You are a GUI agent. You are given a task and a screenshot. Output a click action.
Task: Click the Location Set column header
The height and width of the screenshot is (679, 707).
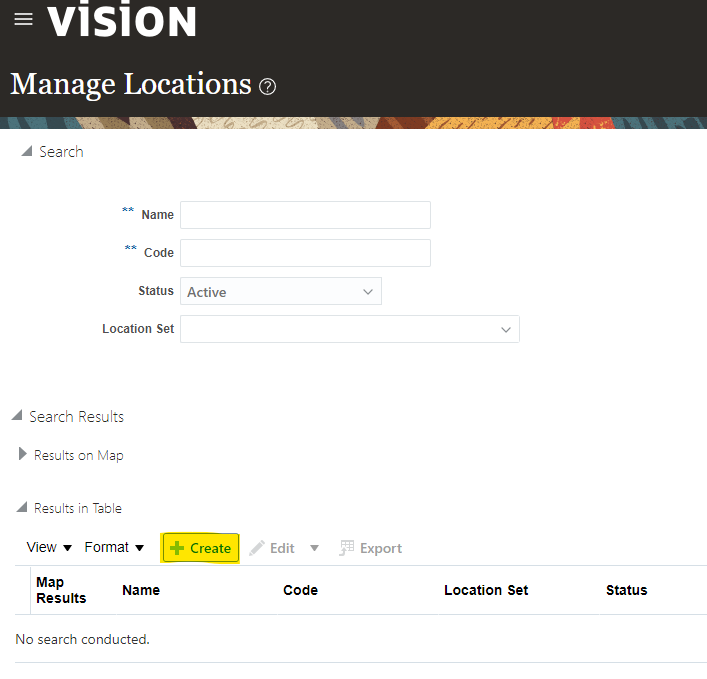486,590
